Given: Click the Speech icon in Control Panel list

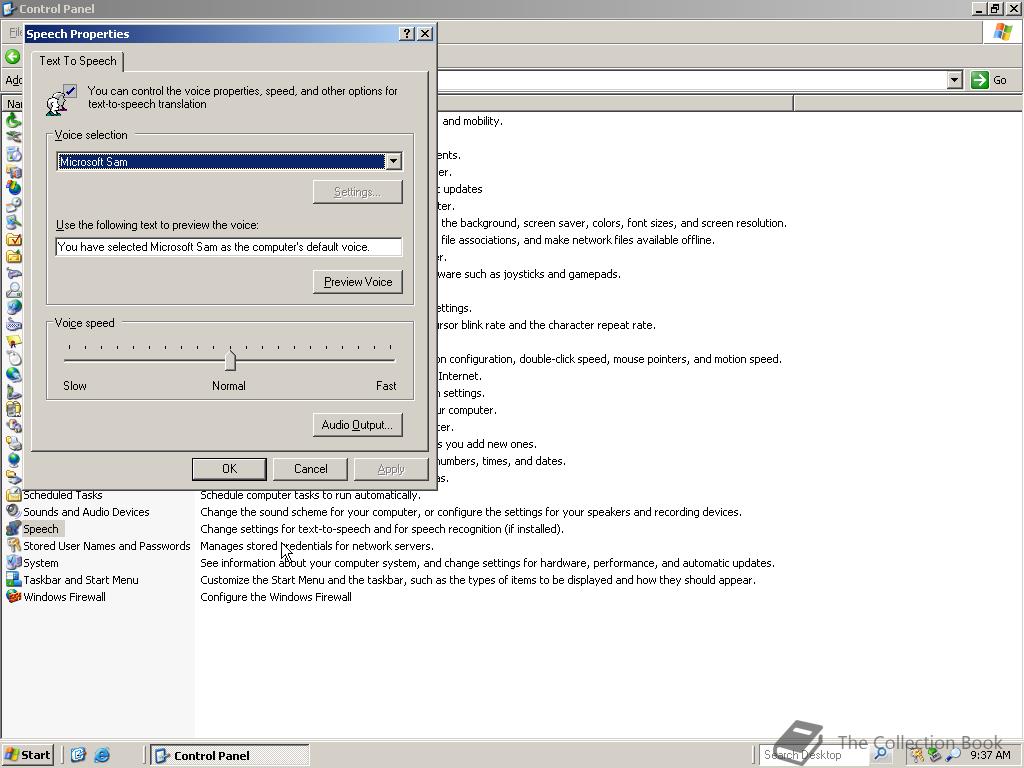Looking at the screenshot, I should [x=13, y=528].
